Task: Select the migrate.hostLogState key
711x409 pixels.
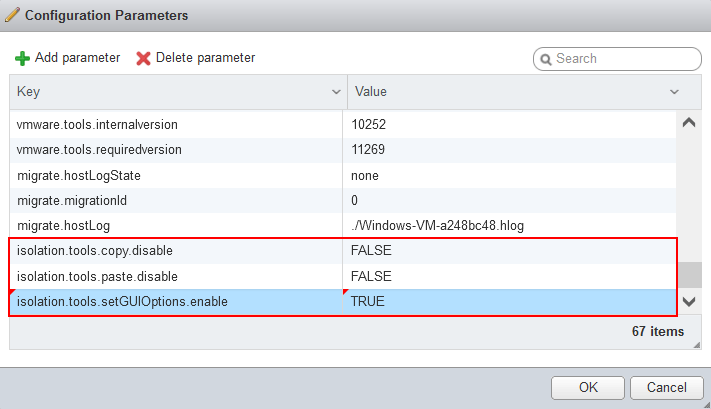Action: (x=79, y=176)
